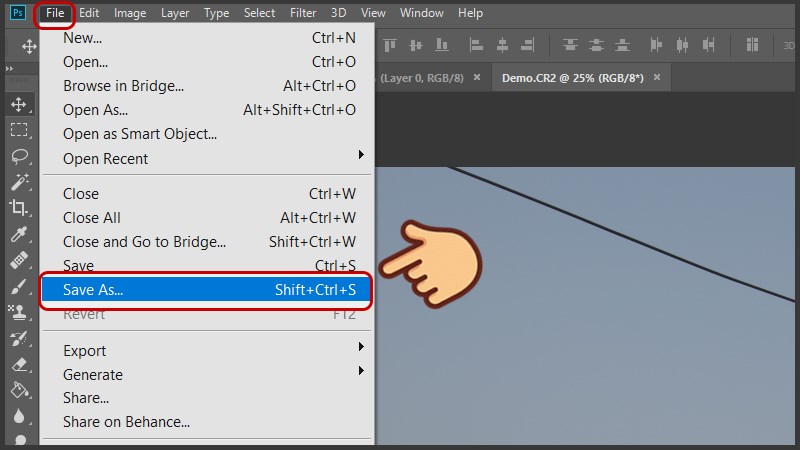The height and width of the screenshot is (450, 800).
Task: Open the Type menu
Action: 216,13
